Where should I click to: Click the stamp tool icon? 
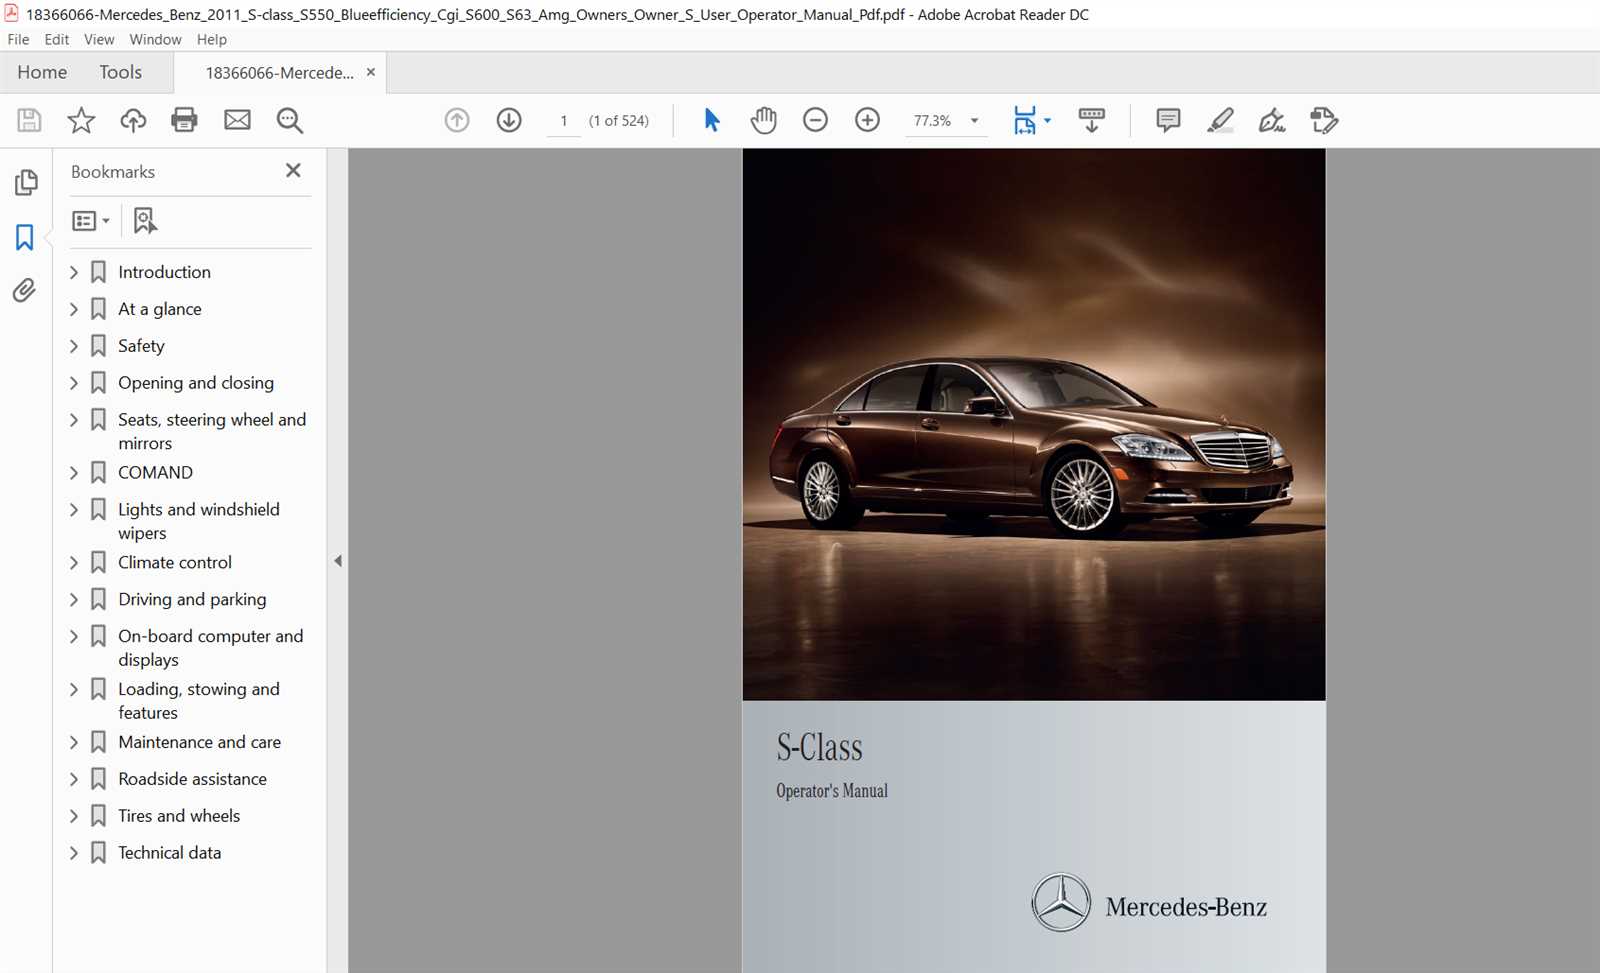(x=1324, y=121)
